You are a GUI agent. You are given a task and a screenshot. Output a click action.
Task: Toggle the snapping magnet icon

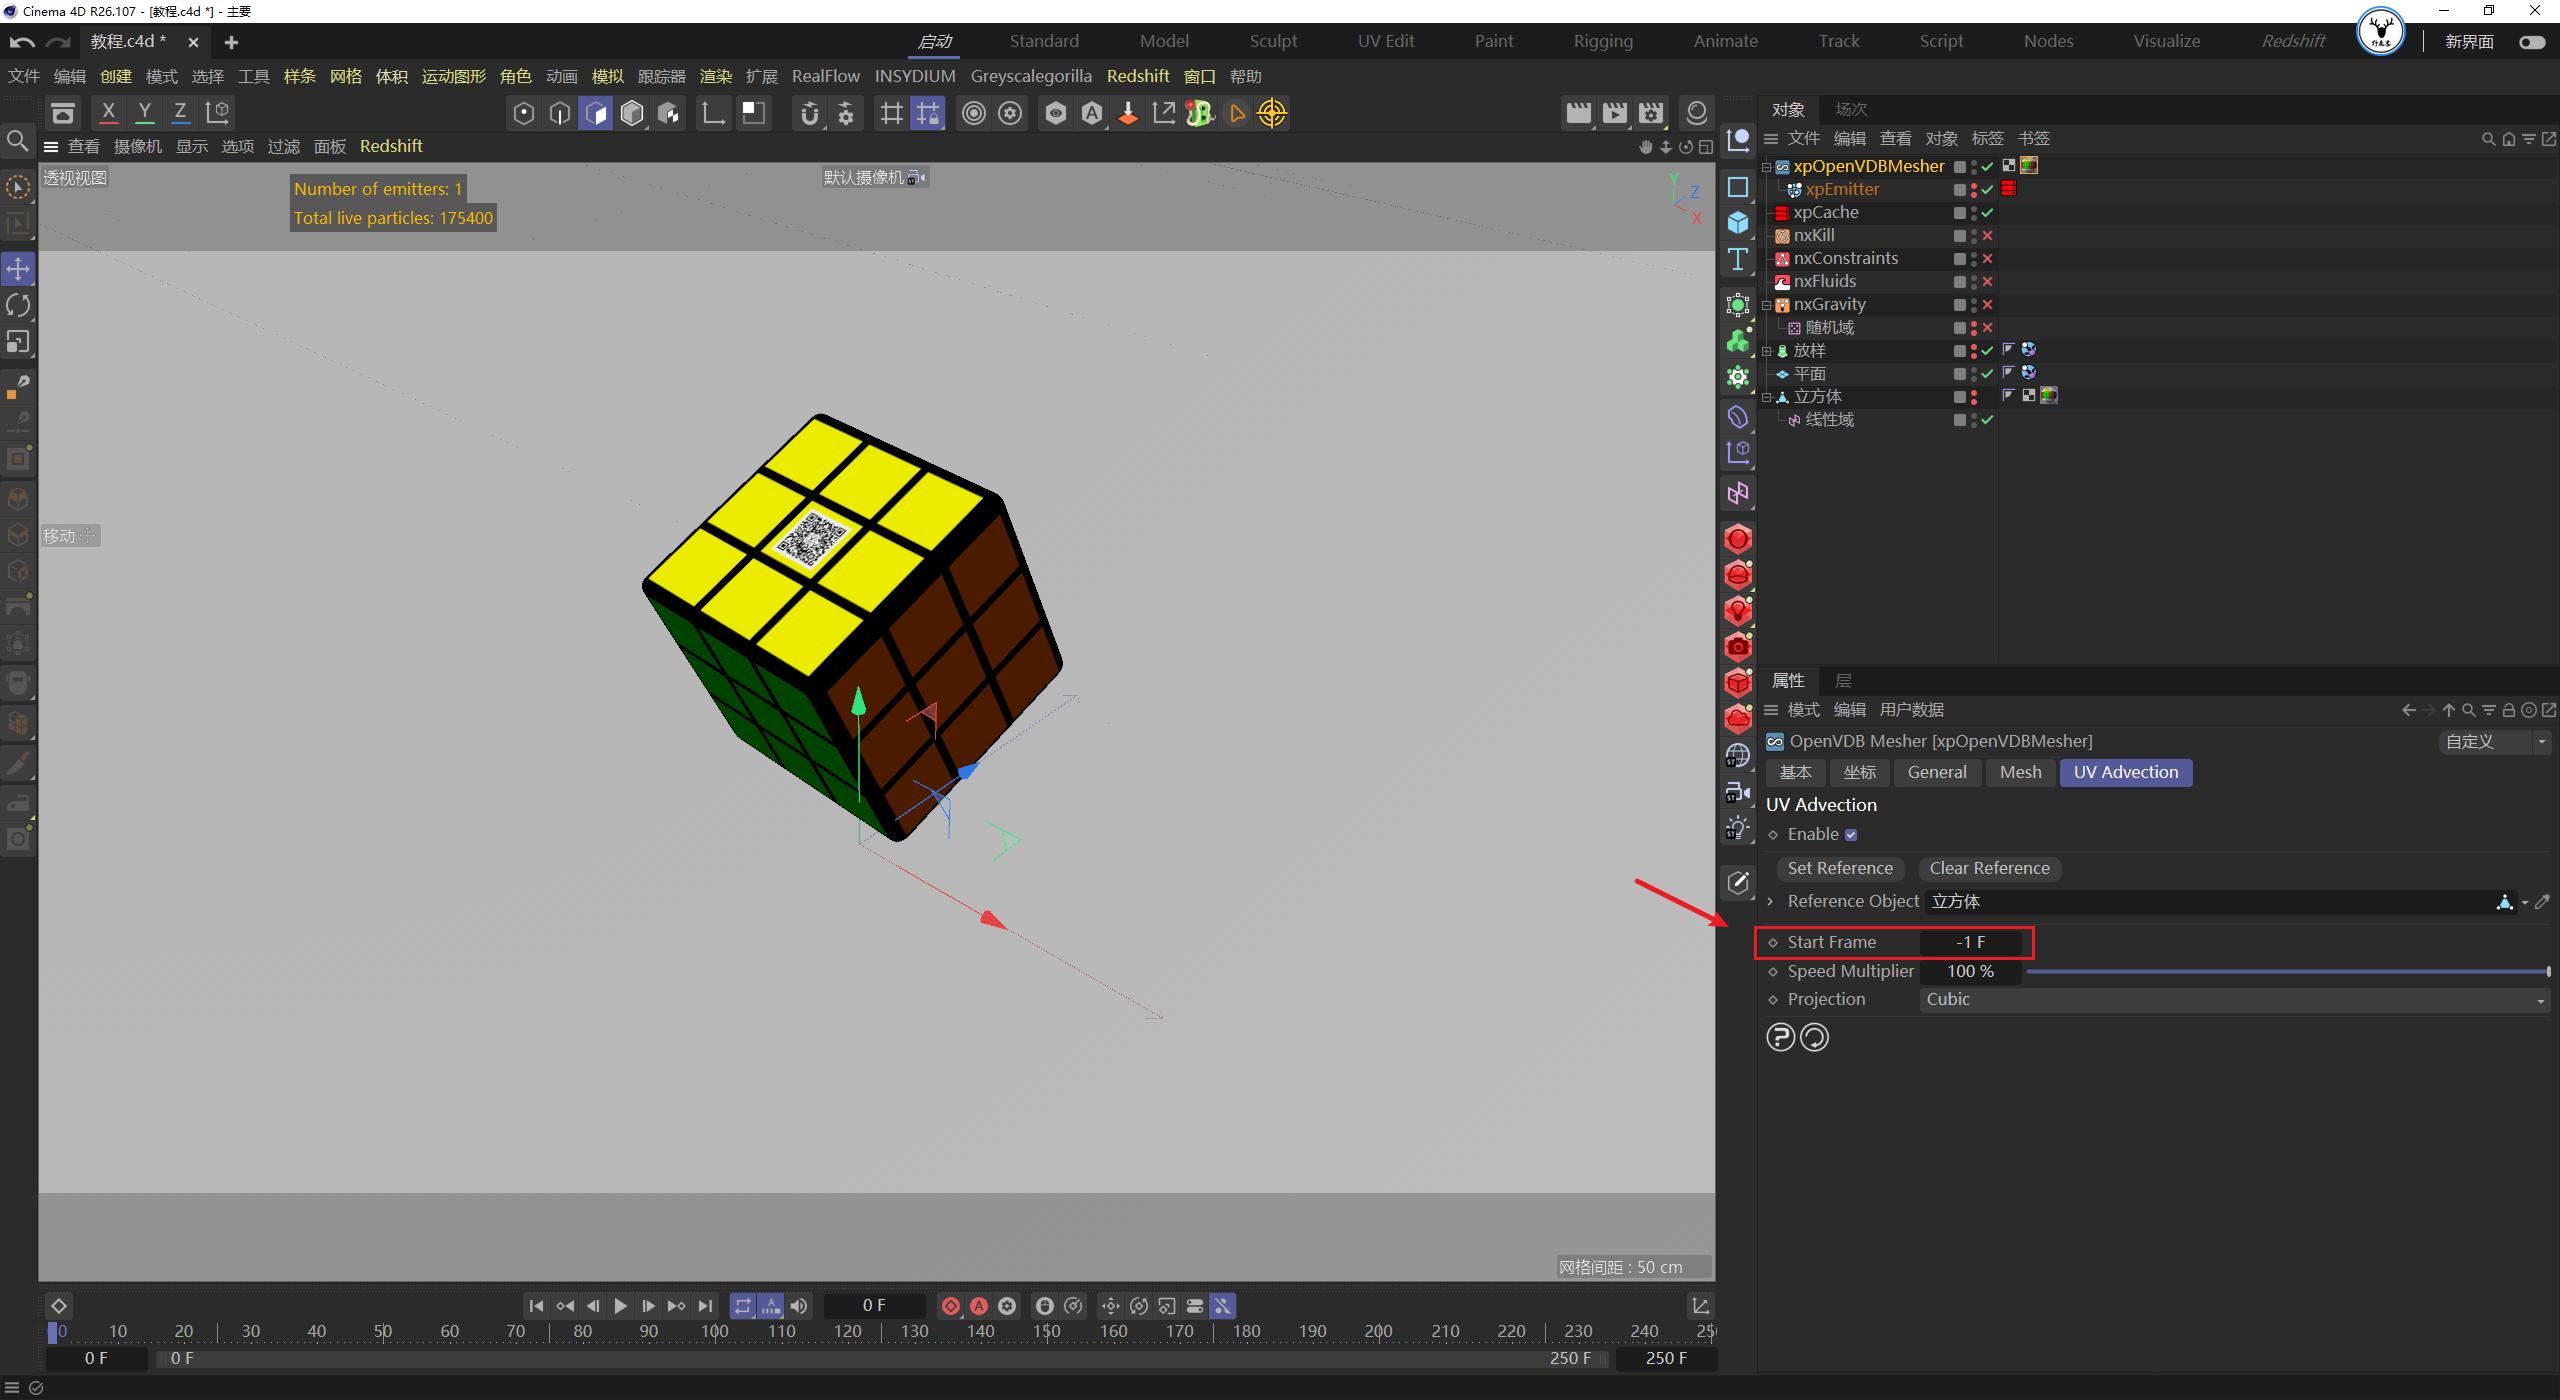[x=810, y=113]
